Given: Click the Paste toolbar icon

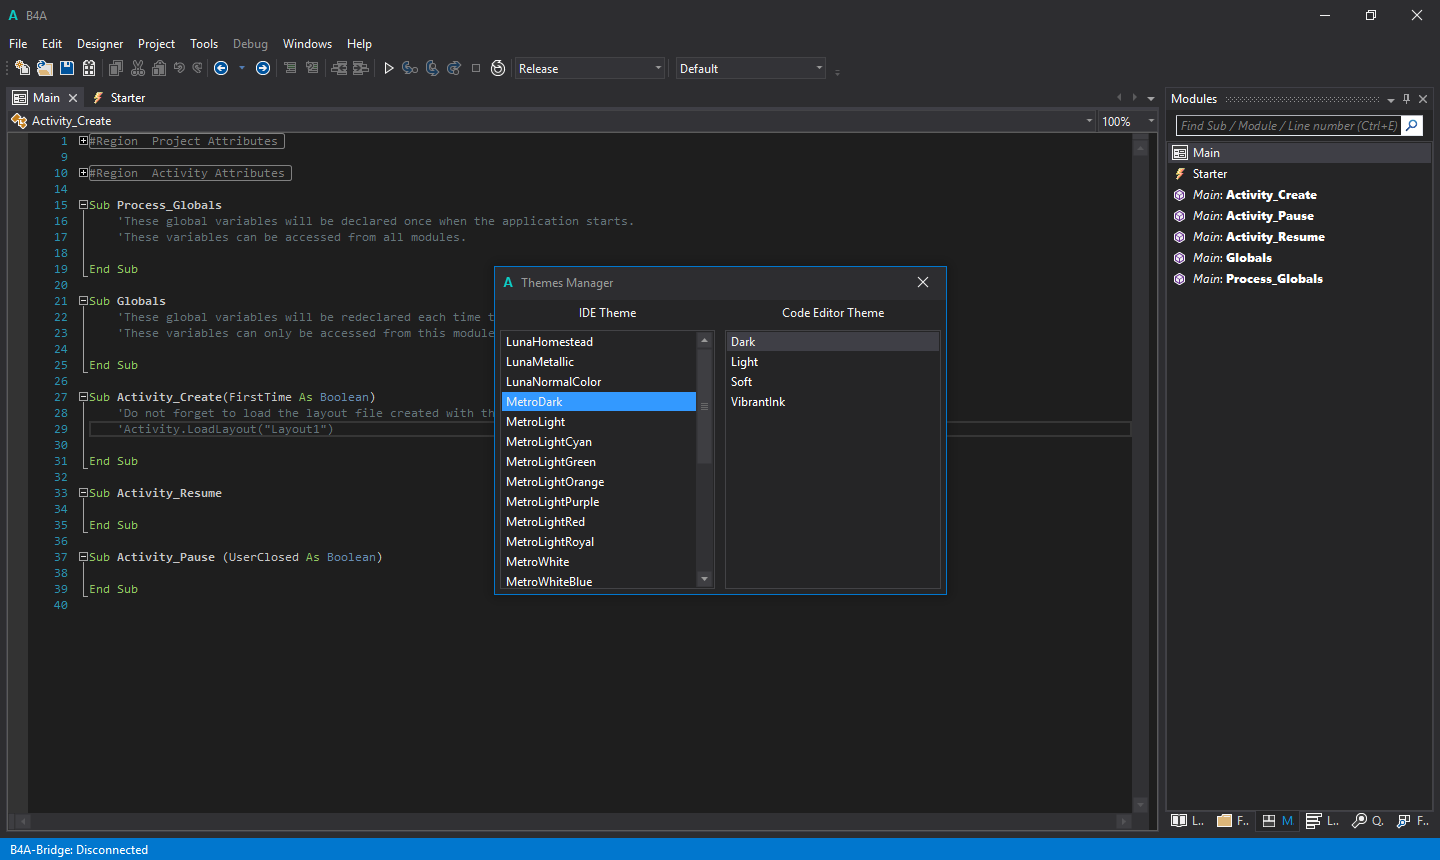Looking at the screenshot, I should click(x=159, y=68).
